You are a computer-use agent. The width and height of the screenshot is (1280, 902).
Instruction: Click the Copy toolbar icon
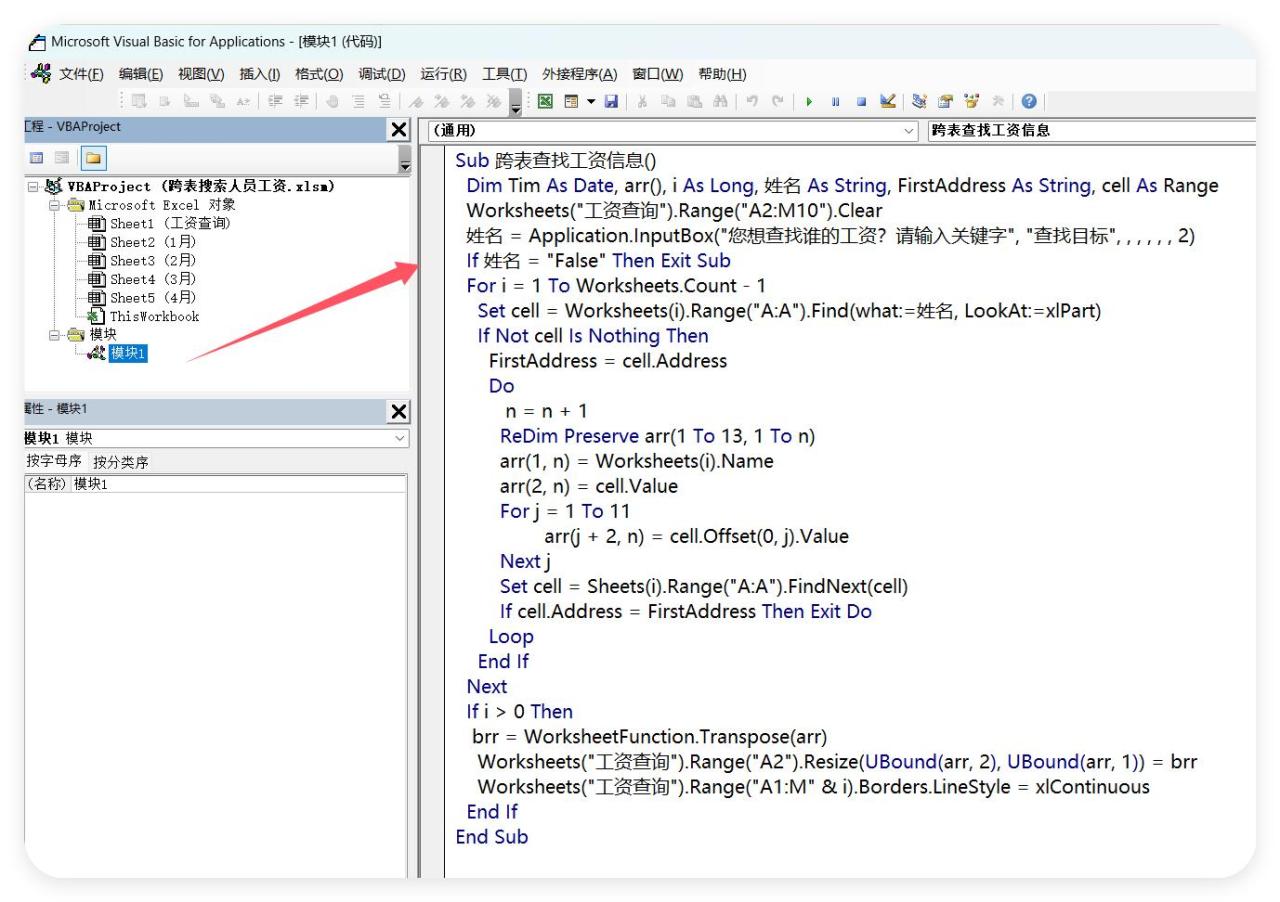tap(668, 102)
